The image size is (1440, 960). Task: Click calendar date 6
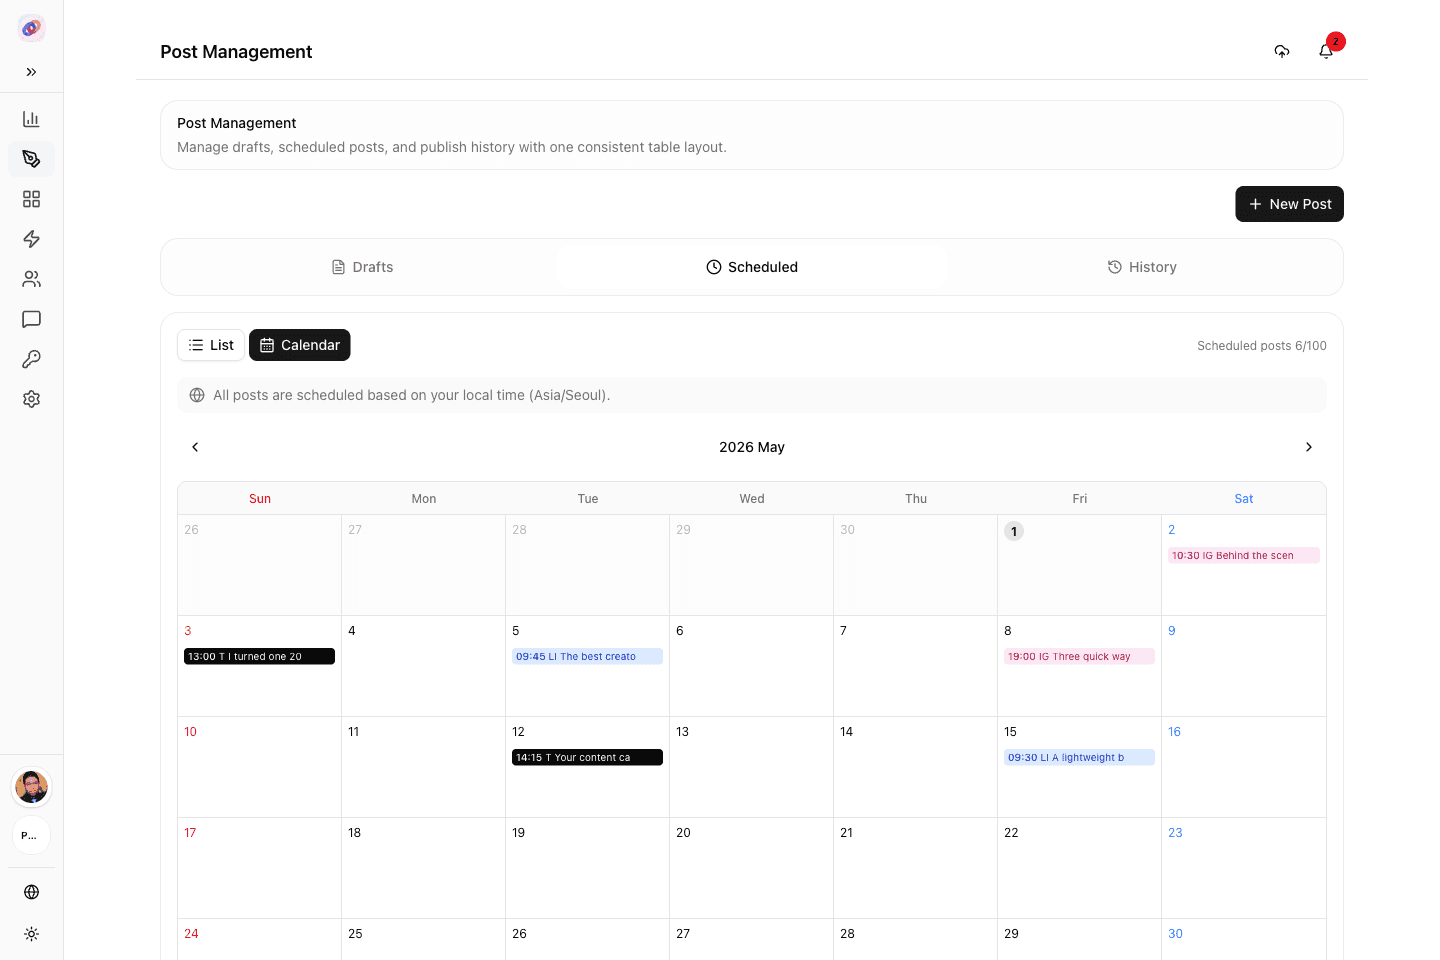680,631
